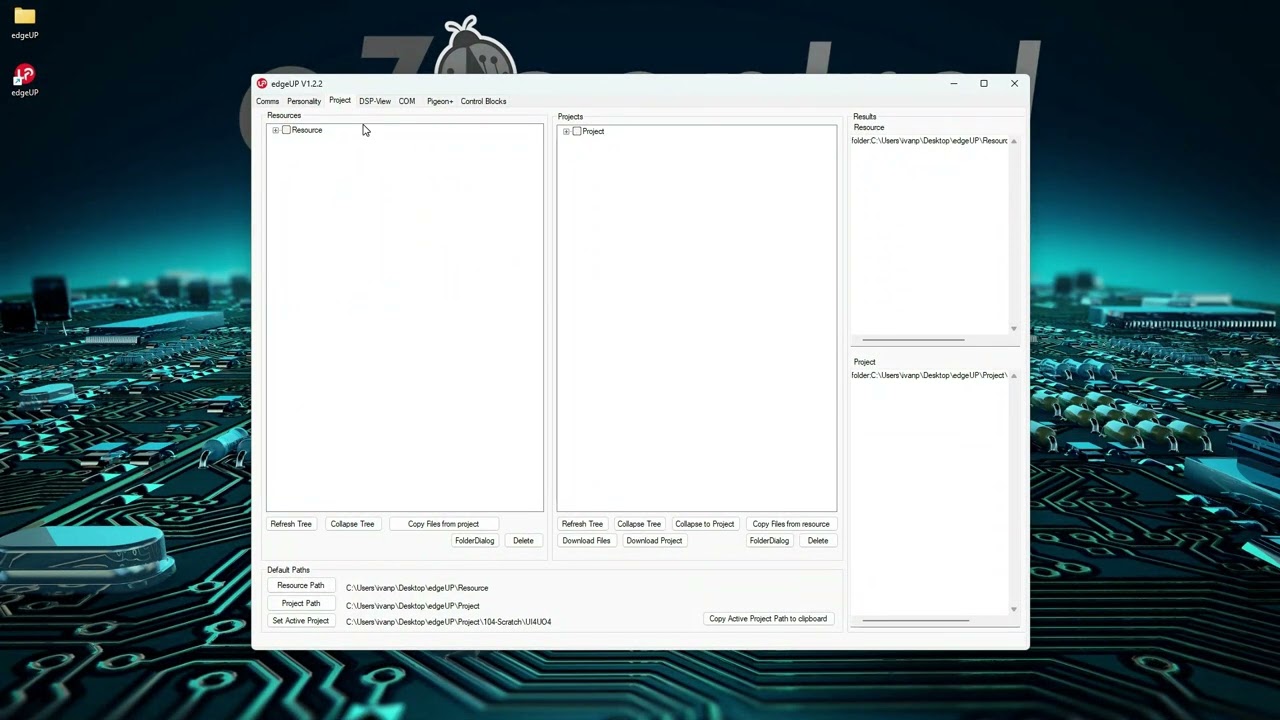Open the Comms tab
1280x720 pixels.
pos(267,101)
